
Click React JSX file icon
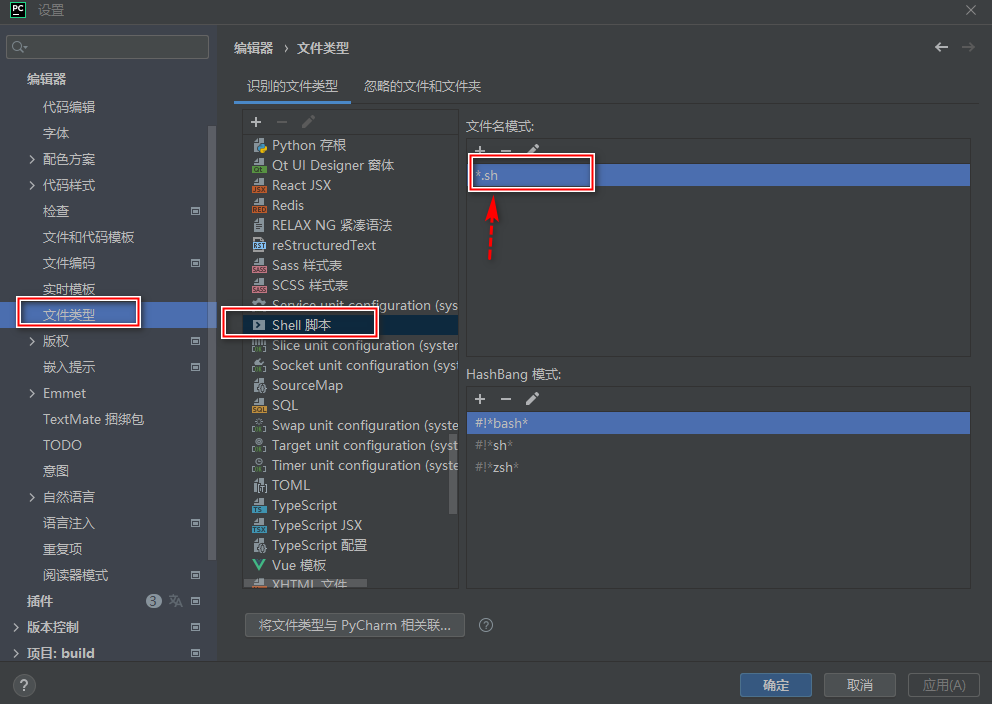pyautogui.click(x=259, y=185)
